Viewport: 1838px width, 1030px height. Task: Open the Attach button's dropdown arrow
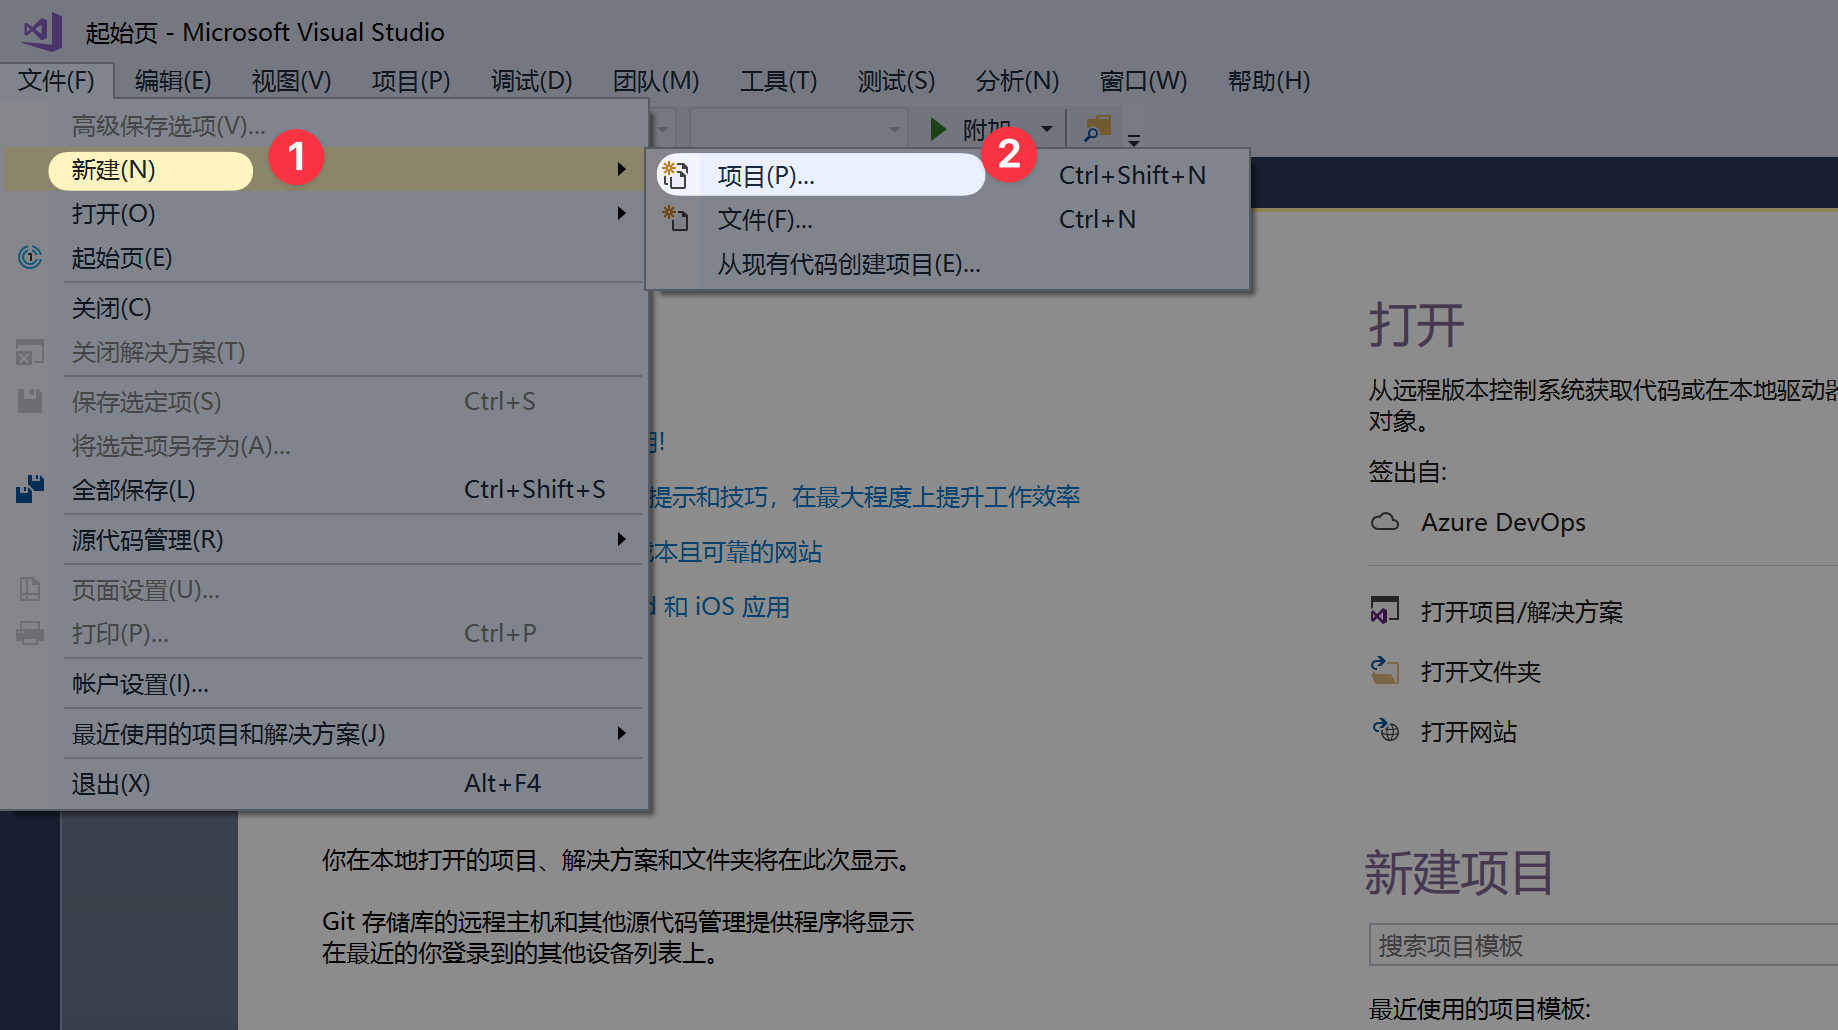1046,128
